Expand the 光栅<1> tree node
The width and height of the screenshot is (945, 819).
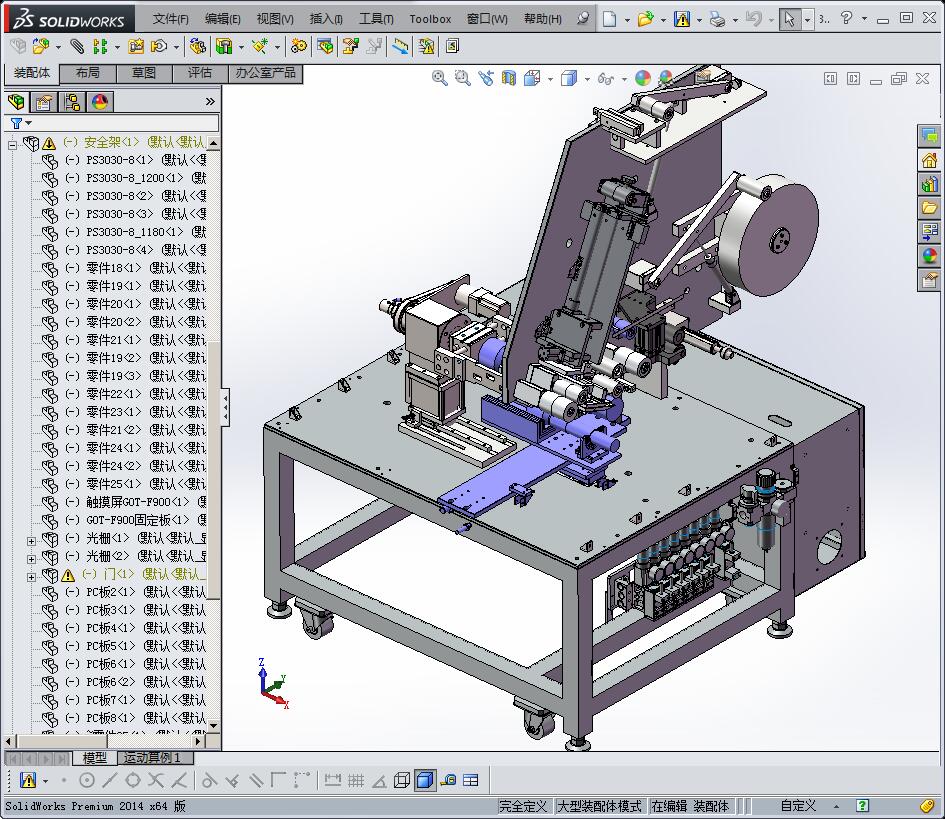tap(31, 541)
